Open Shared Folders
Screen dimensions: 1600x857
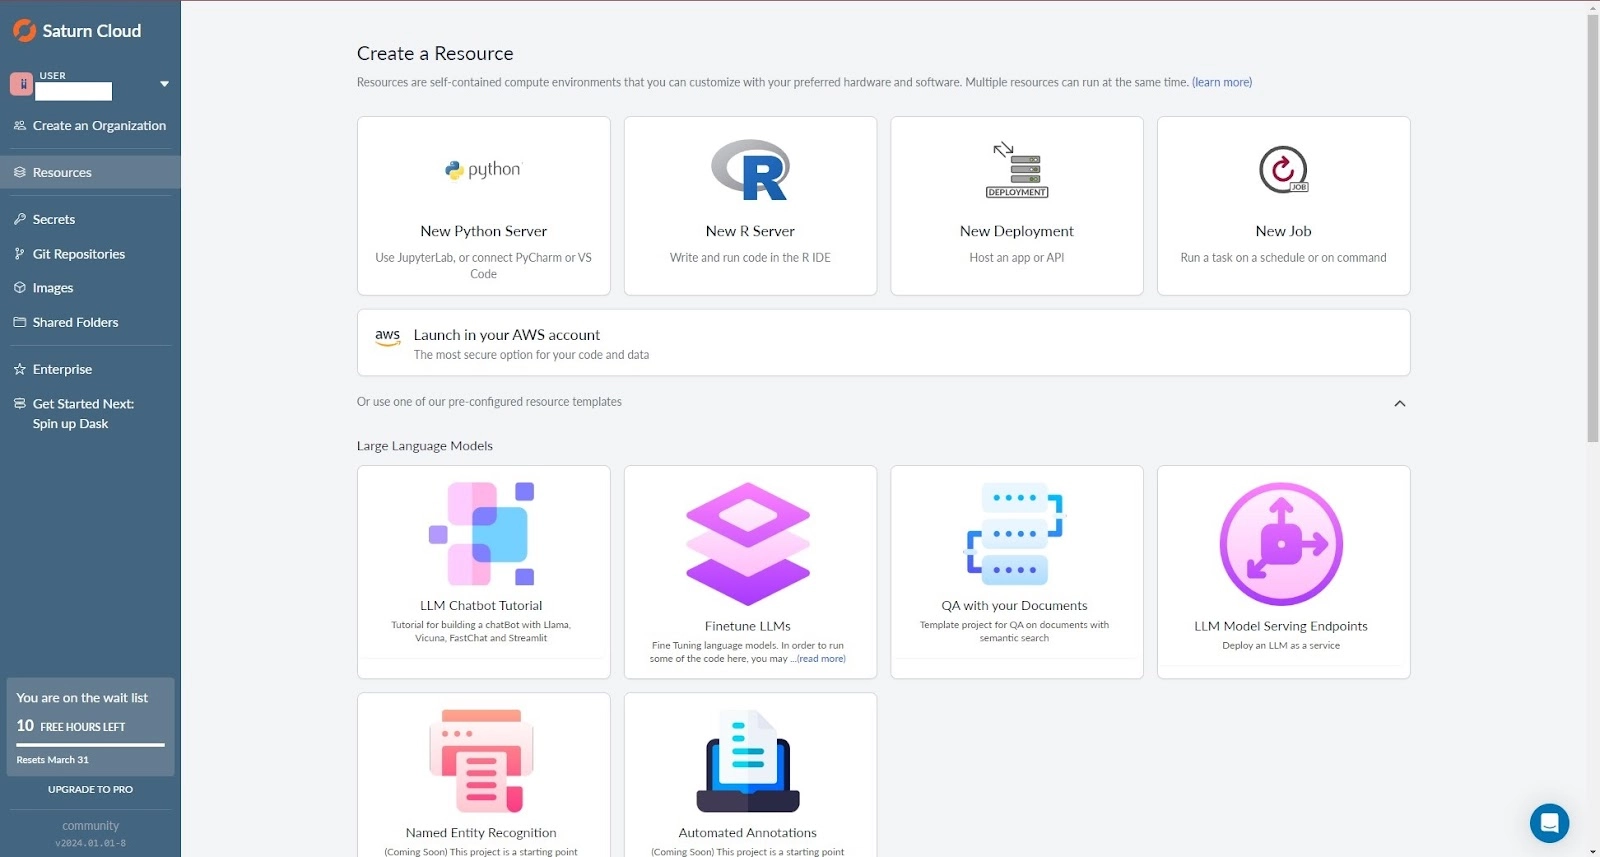75,322
